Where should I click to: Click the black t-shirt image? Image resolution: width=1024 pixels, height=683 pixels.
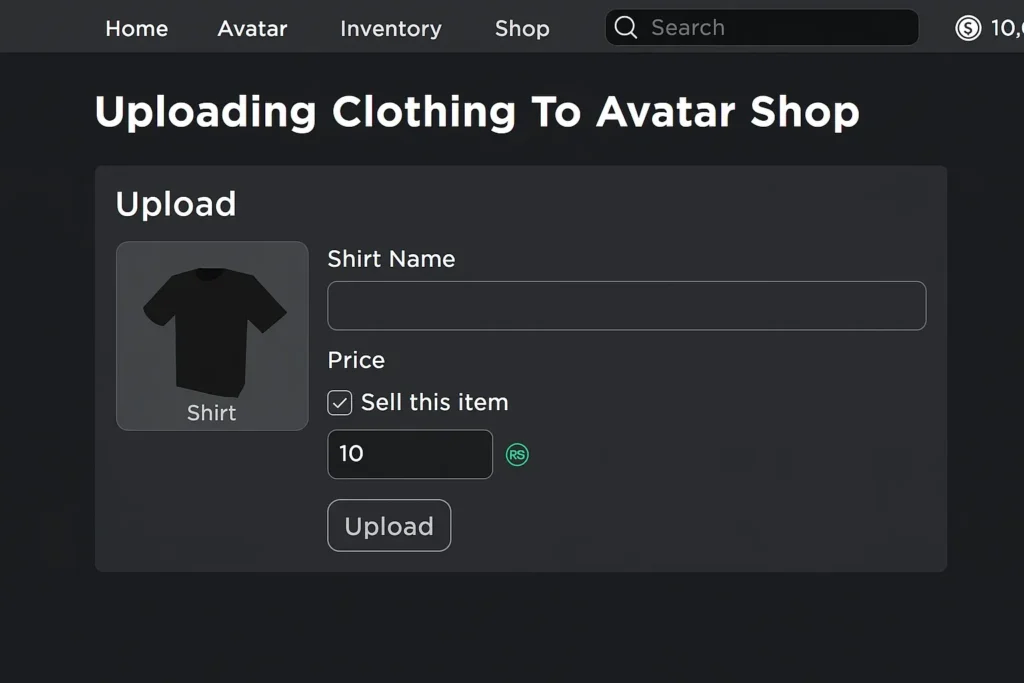tap(213, 330)
